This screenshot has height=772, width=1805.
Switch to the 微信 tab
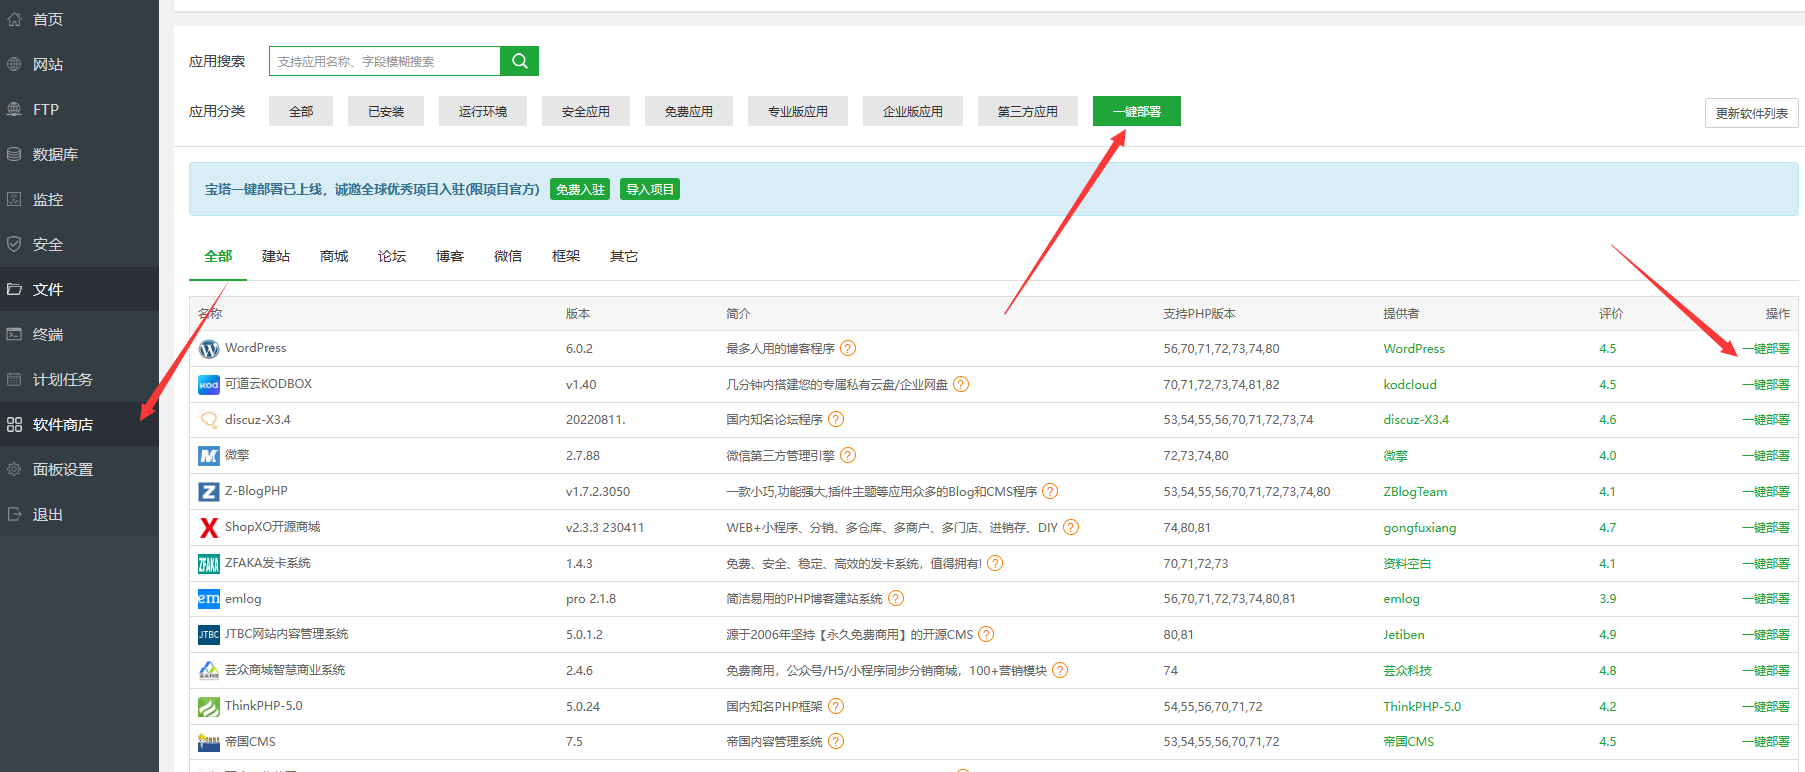coord(508,256)
